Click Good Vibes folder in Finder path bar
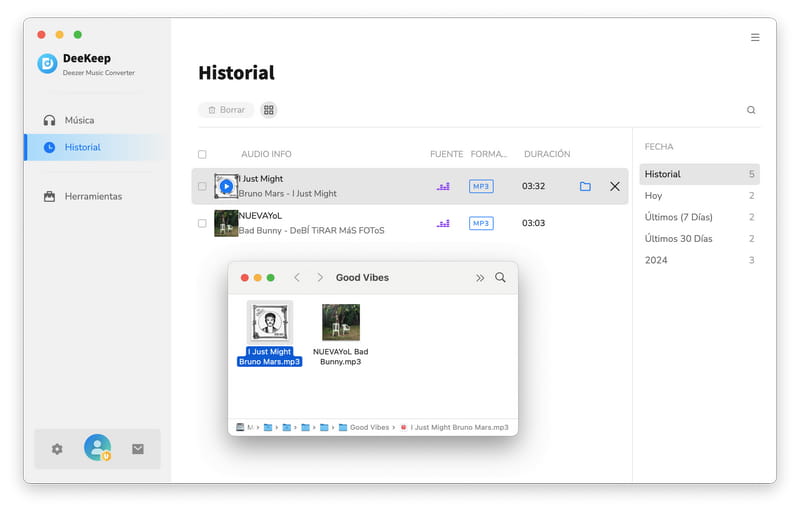This screenshot has height=512, width=800. [364, 427]
